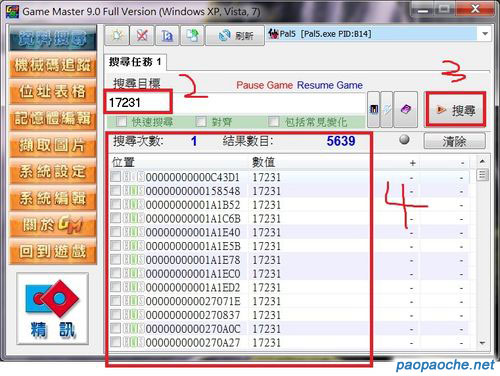Click the type icon for row 00000000001A1B52
The height and width of the screenshot is (376, 500).
[133, 204]
